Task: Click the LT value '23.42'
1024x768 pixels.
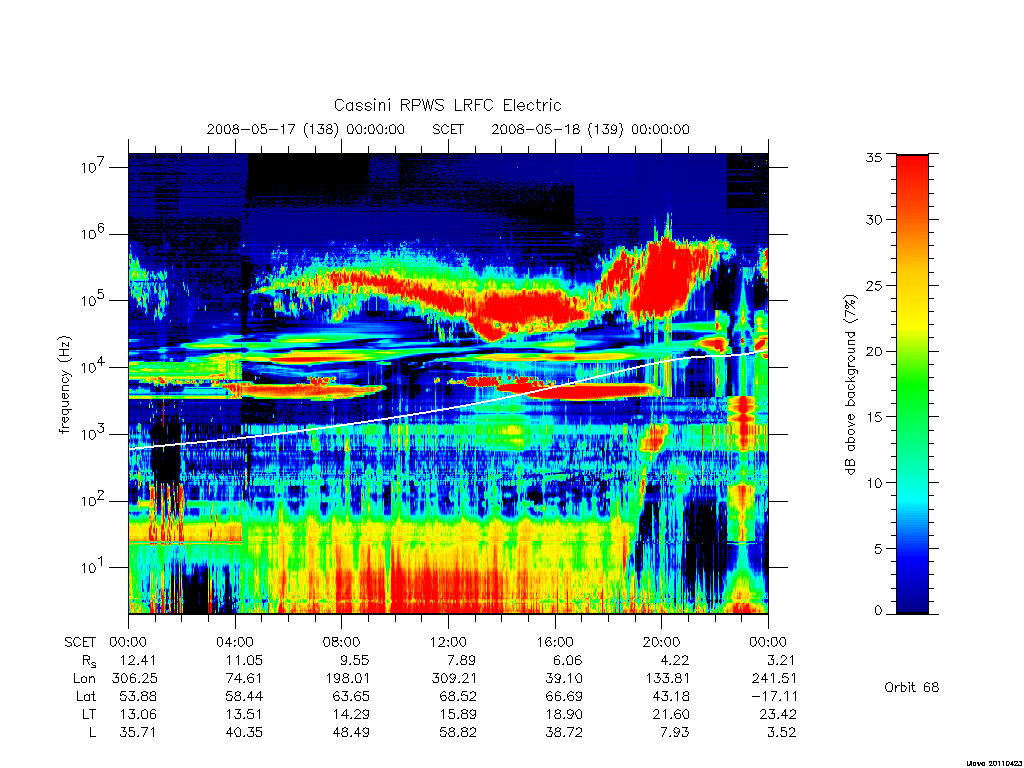Action: click(778, 715)
